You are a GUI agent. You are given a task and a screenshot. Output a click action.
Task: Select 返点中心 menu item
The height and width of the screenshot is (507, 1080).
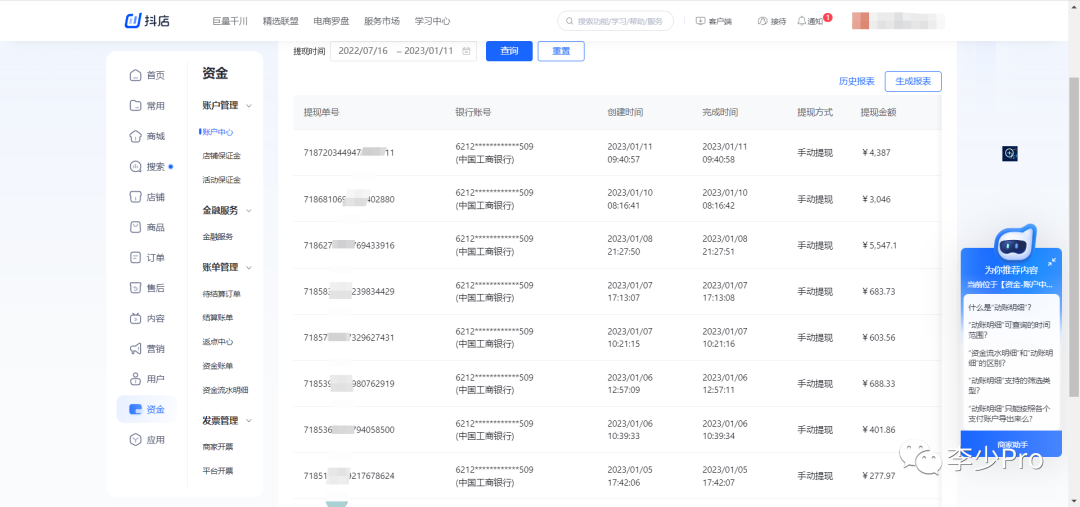click(x=218, y=342)
